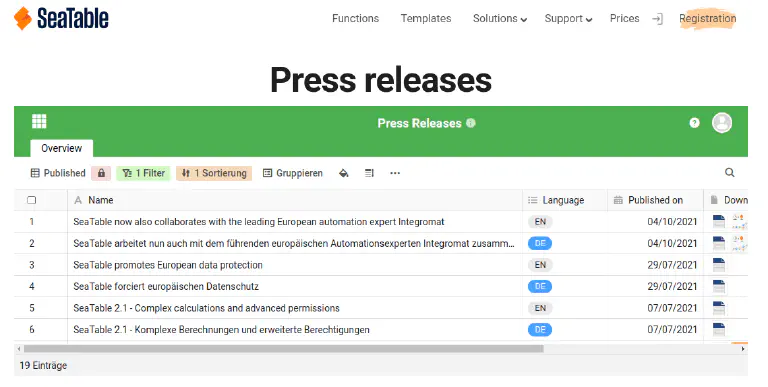Image resolution: width=768 pixels, height=387 pixels.
Task: Switch to the Overview tab
Action: (x=62, y=148)
